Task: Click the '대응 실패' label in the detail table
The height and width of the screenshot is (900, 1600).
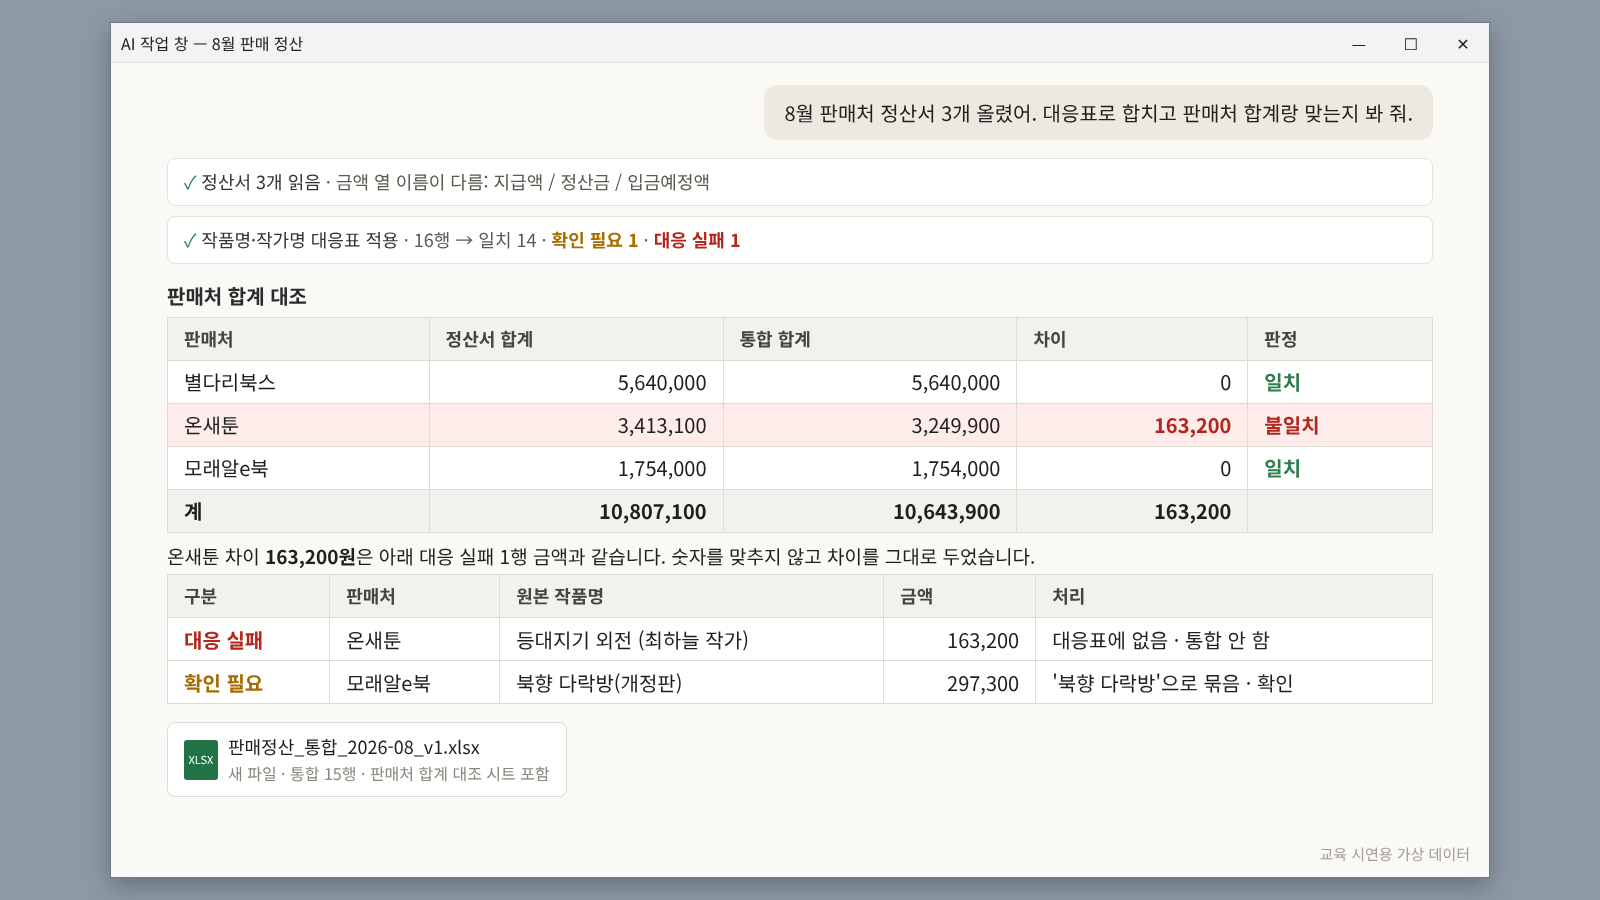Action: point(223,640)
